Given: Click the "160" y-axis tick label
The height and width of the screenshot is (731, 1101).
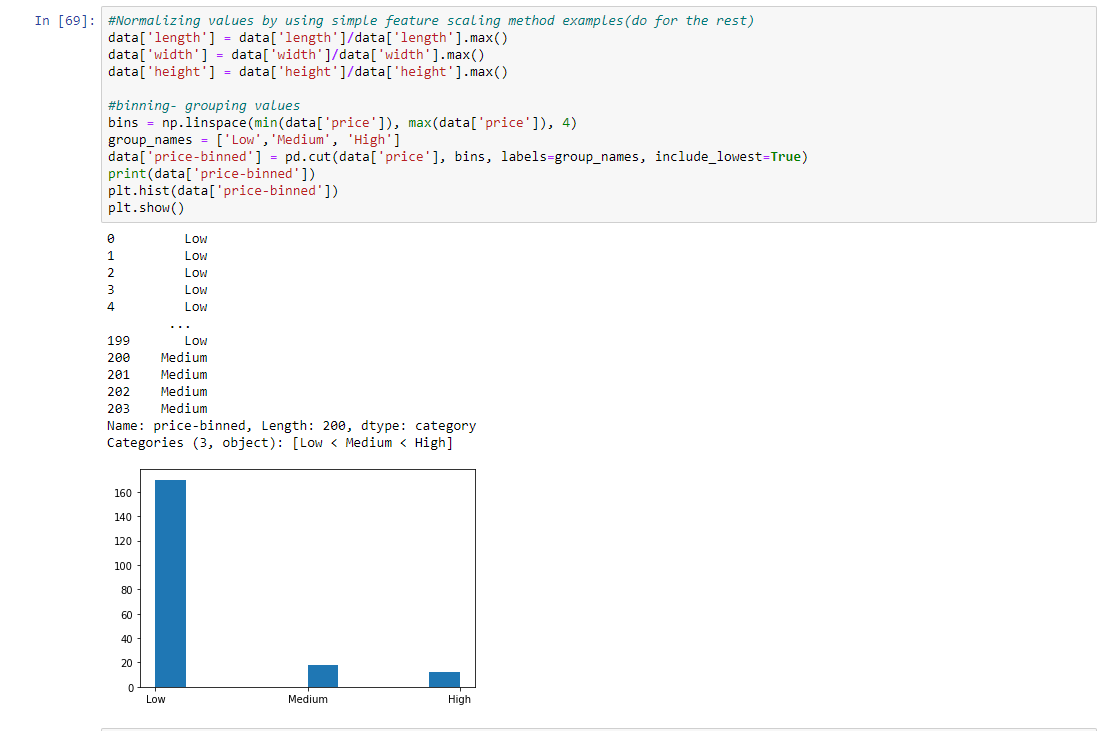Looking at the screenshot, I should coord(126,491).
